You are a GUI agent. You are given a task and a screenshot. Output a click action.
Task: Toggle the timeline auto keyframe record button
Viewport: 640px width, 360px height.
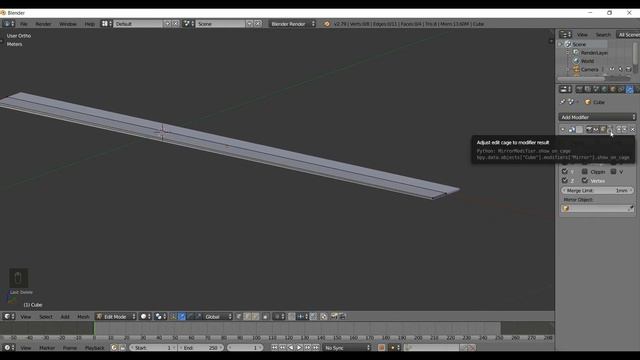381,348
